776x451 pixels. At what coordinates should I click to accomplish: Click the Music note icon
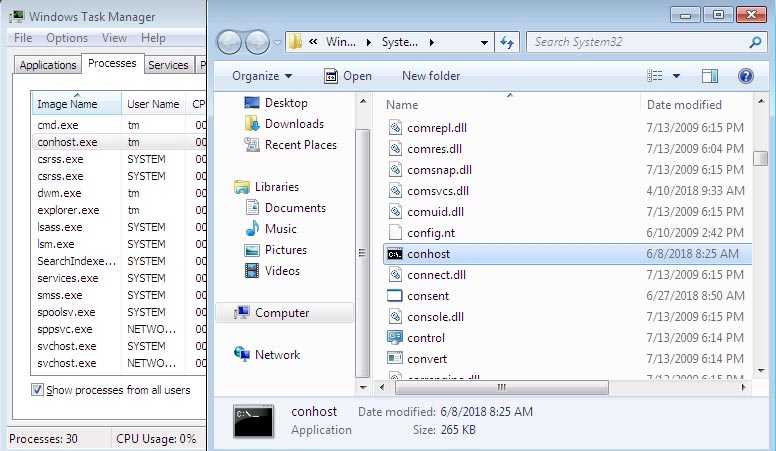[252, 228]
